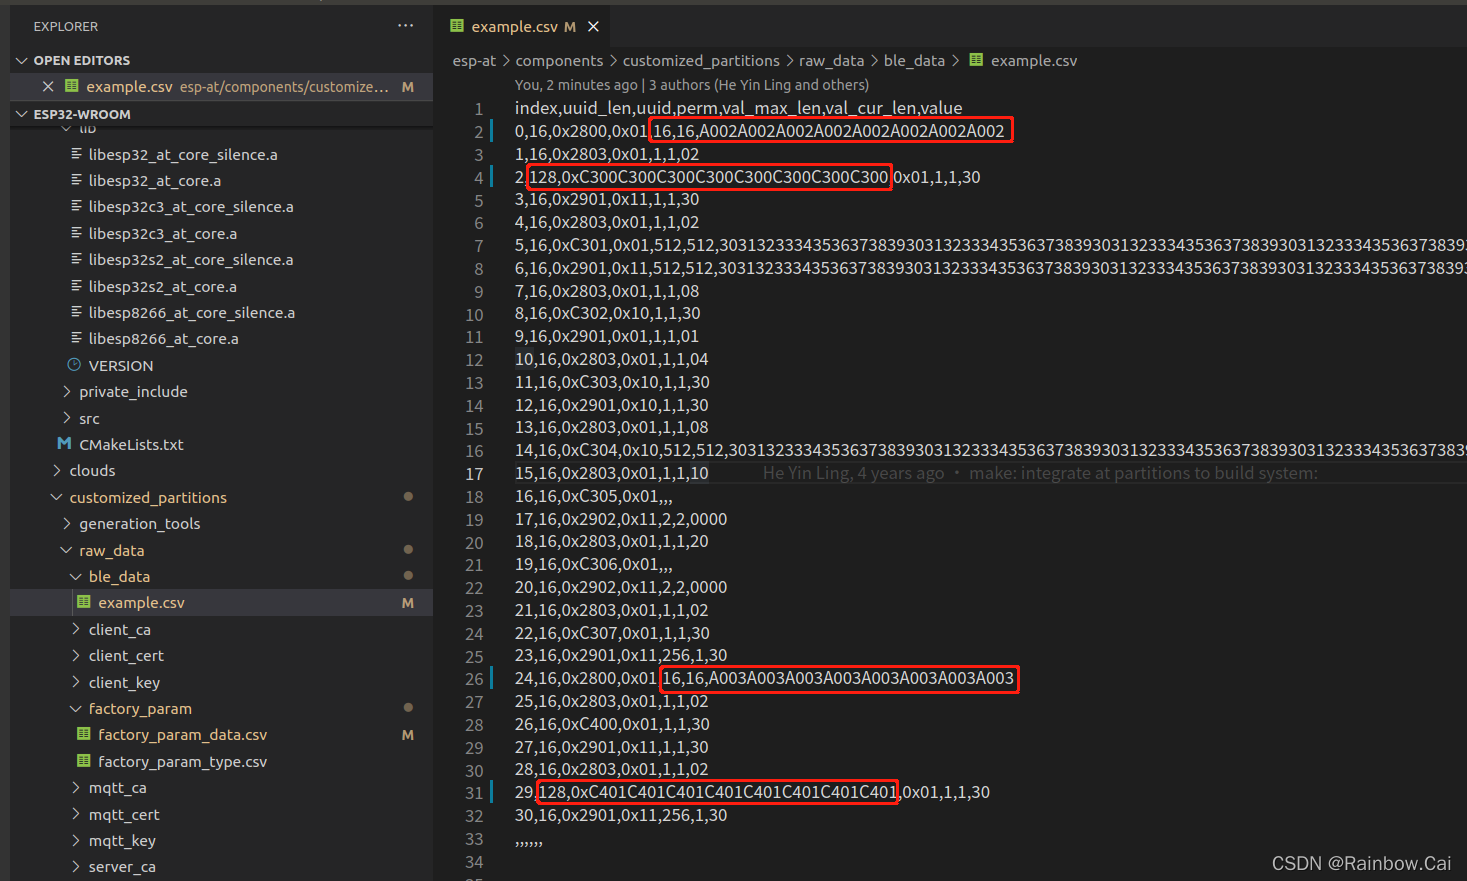Select ble_data in the breadcrumb path
Image resolution: width=1467 pixels, height=881 pixels.
point(914,60)
